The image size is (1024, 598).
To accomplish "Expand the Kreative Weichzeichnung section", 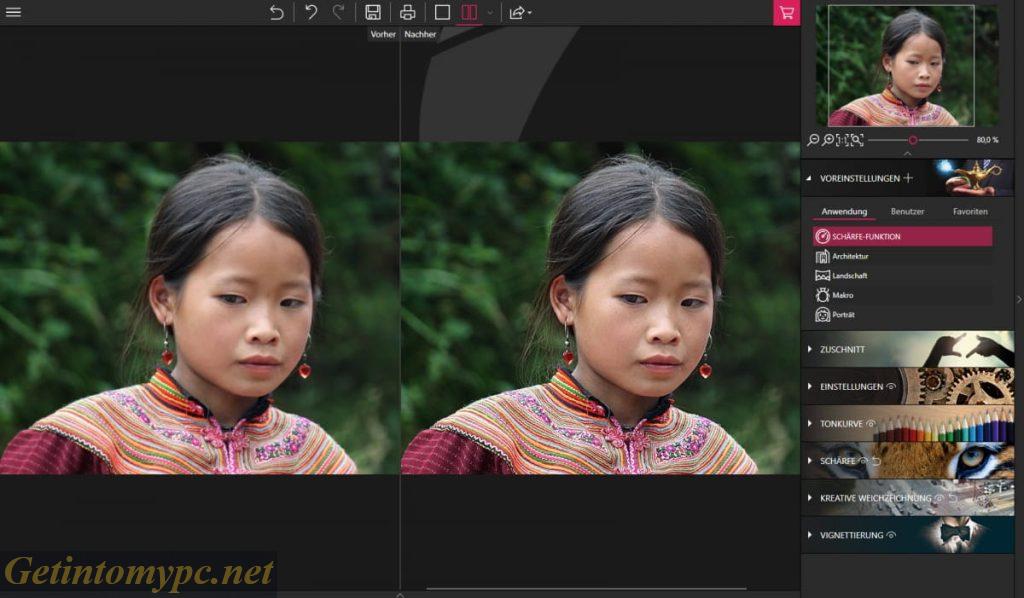I will [810, 498].
